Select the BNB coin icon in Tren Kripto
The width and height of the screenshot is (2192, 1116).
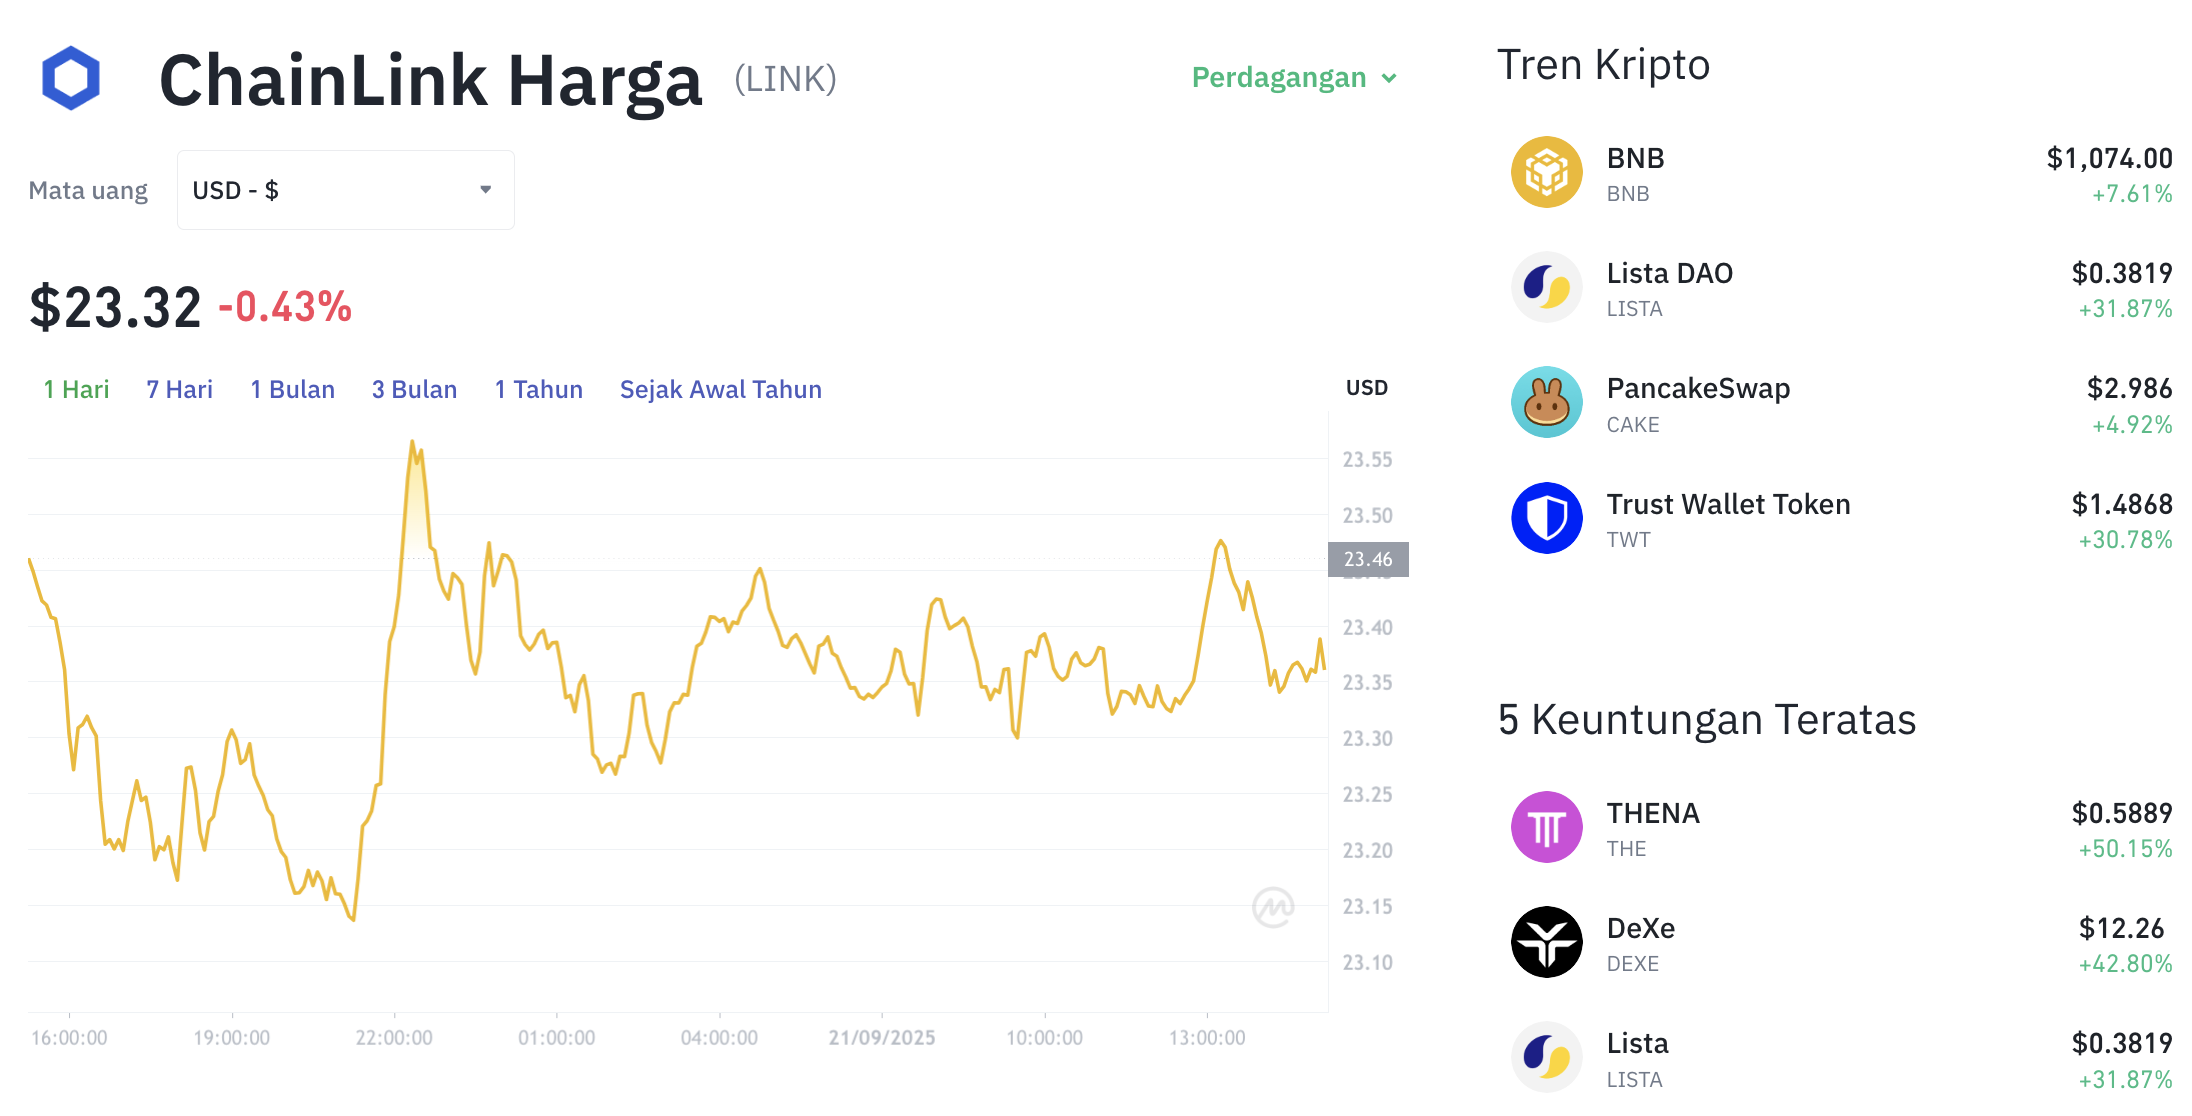click(1546, 171)
